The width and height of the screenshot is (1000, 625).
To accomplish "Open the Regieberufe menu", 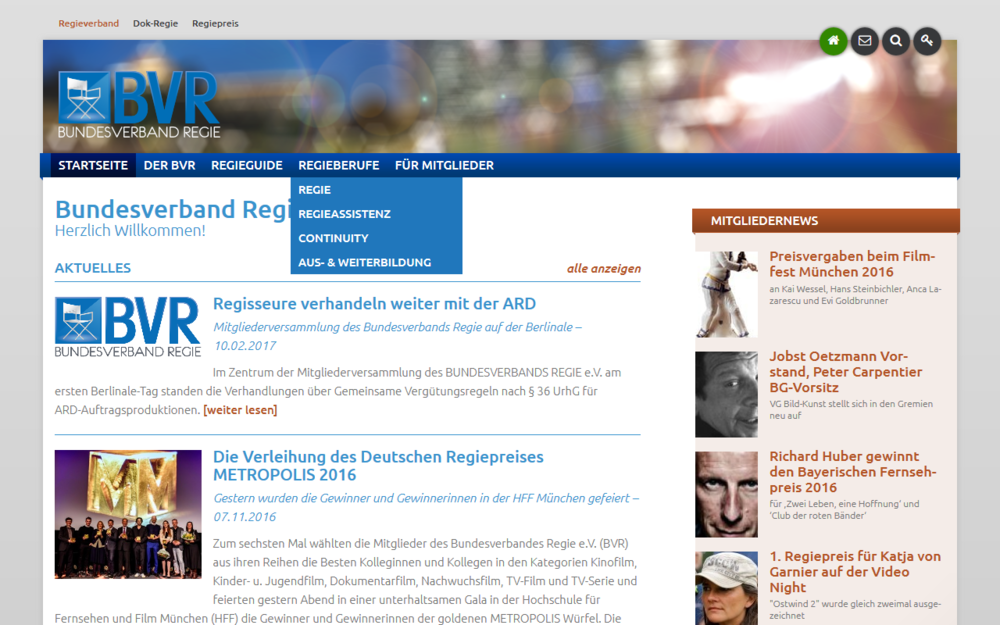I will pos(339,165).
